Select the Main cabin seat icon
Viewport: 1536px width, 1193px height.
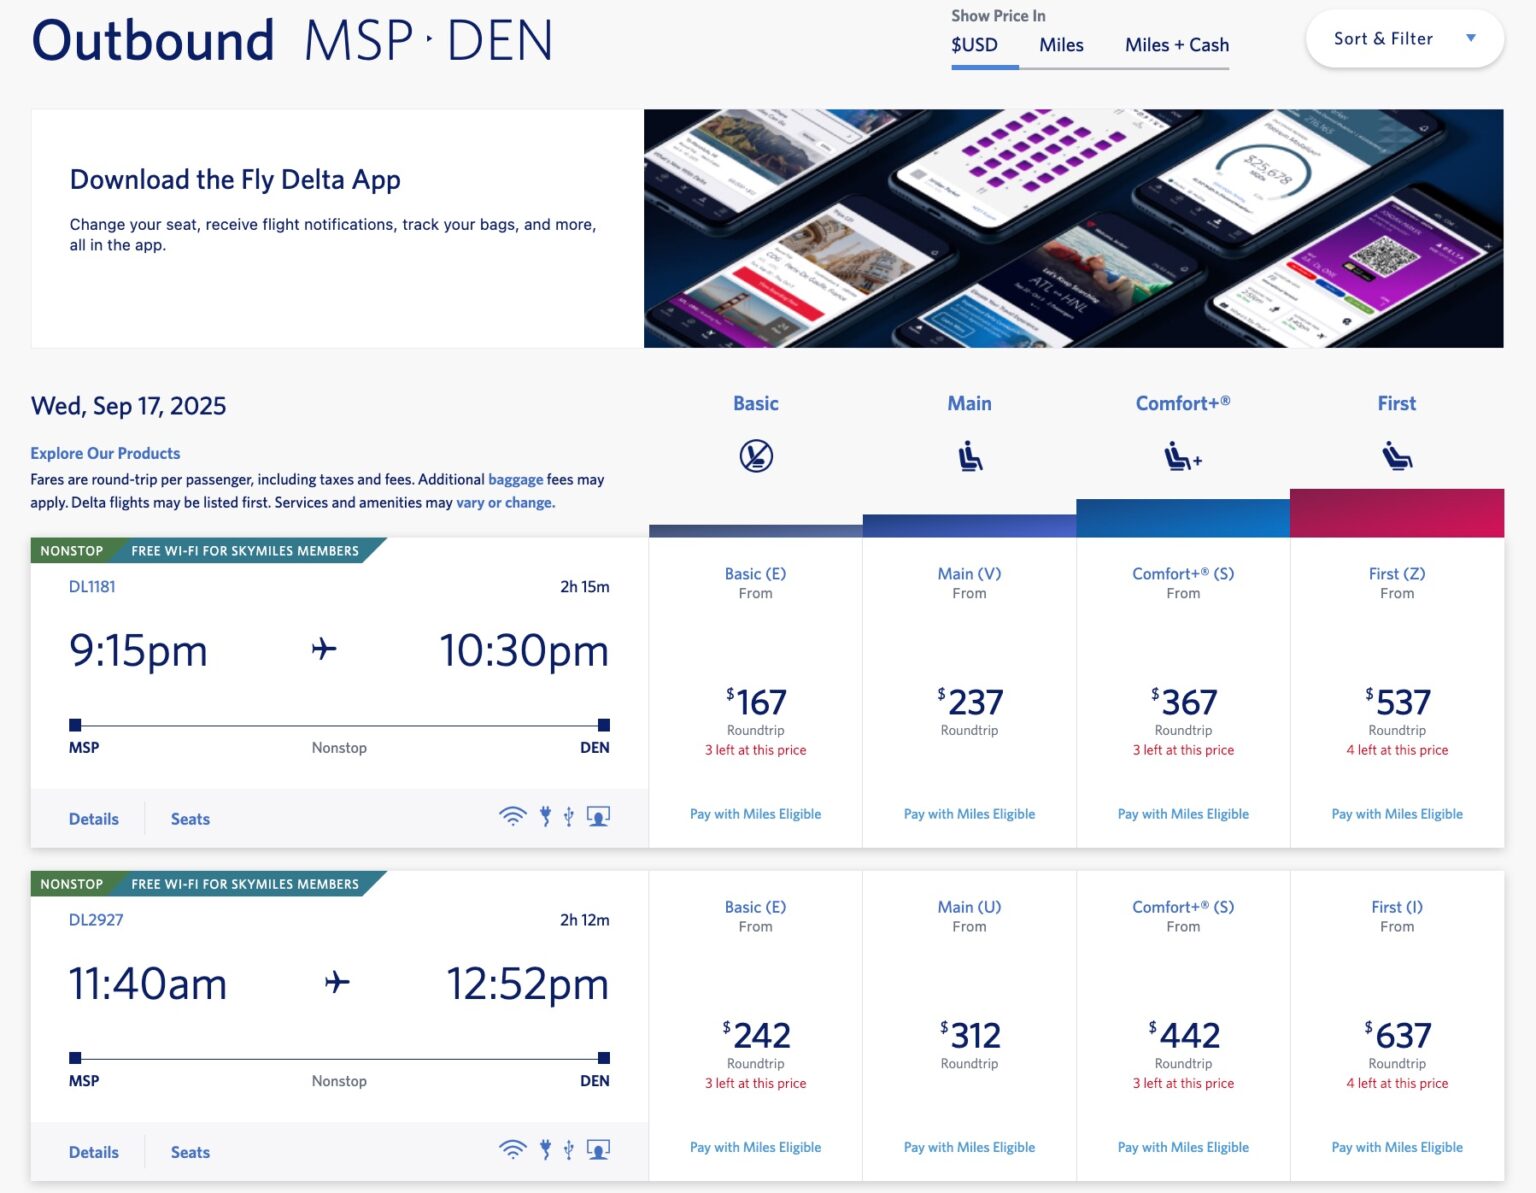pos(968,455)
